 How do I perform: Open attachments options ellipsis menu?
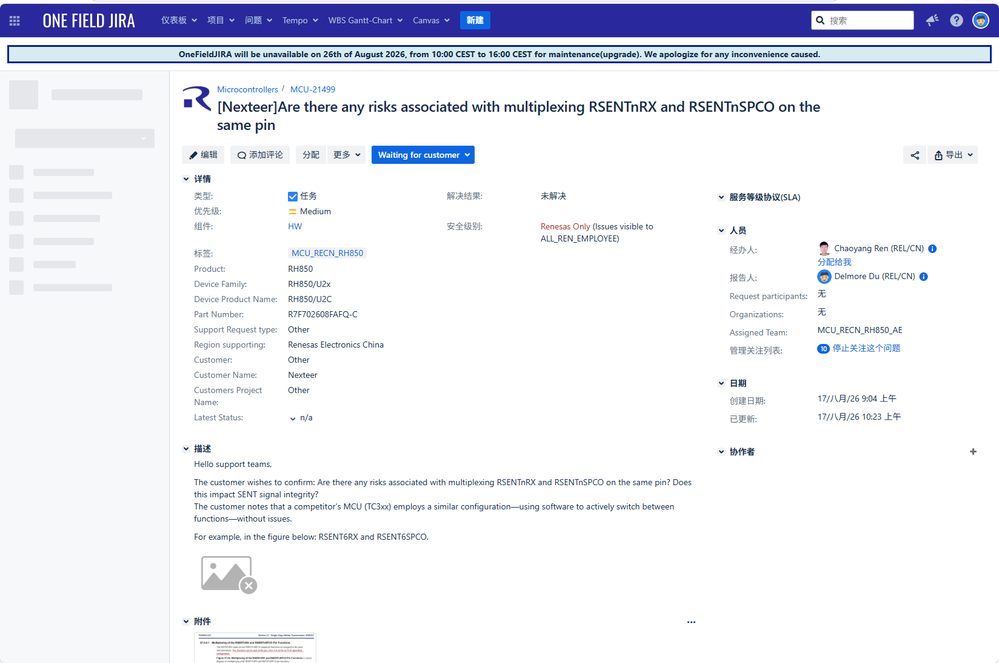coord(691,622)
